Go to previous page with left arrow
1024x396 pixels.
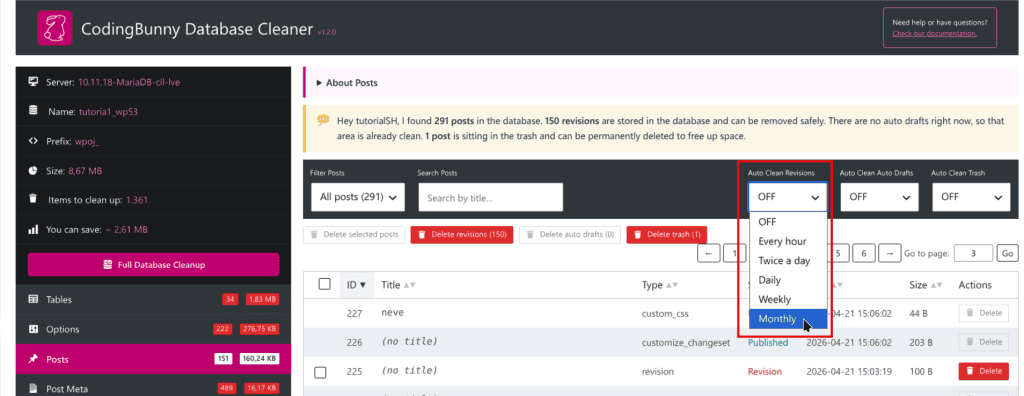click(x=709, y=253)
